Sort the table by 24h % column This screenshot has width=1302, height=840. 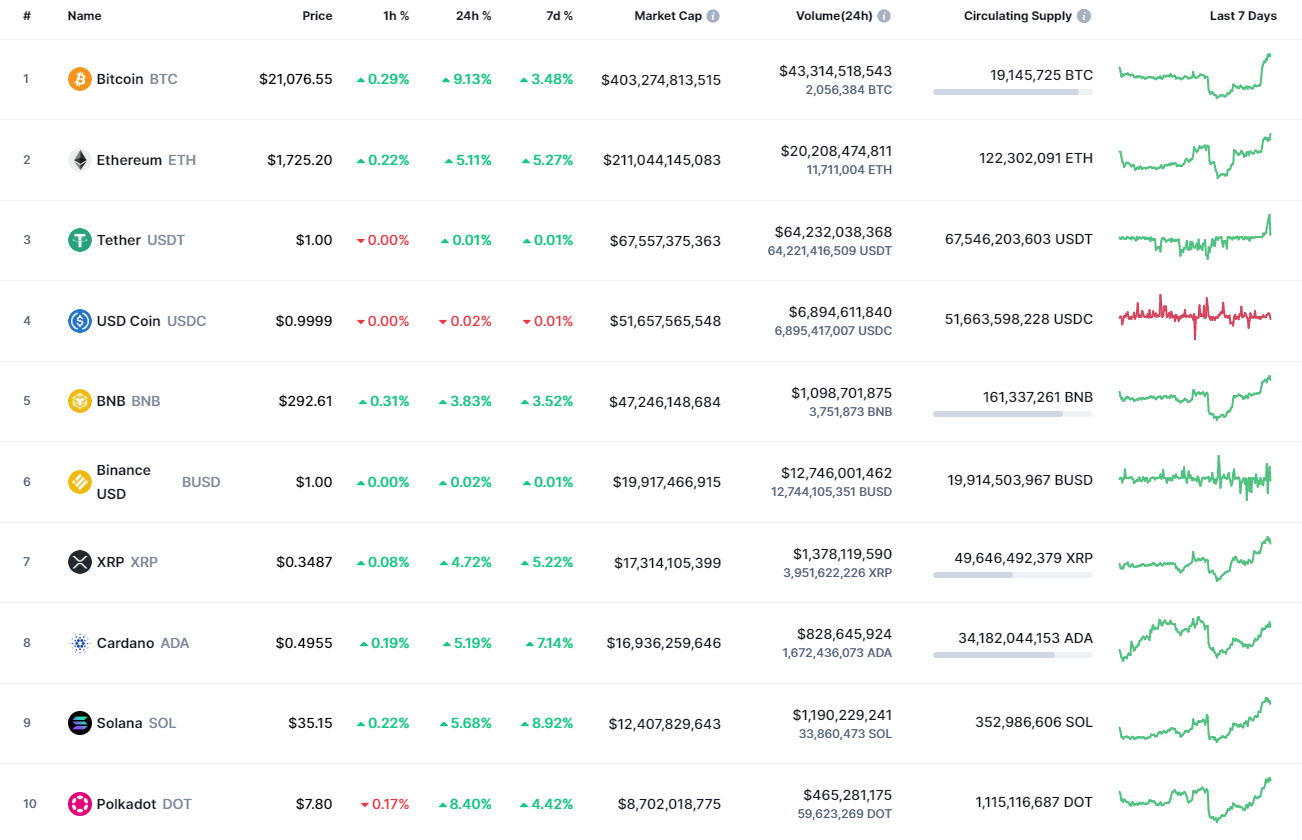pyautogui.click(x=473, y=15)
